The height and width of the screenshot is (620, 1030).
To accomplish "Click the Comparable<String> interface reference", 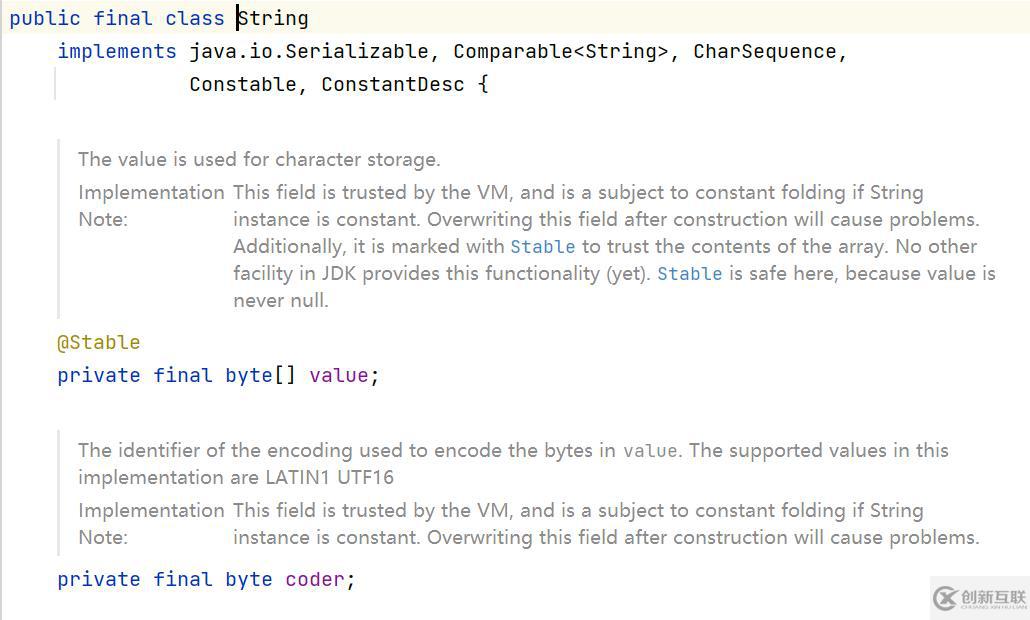I will 560,52.
